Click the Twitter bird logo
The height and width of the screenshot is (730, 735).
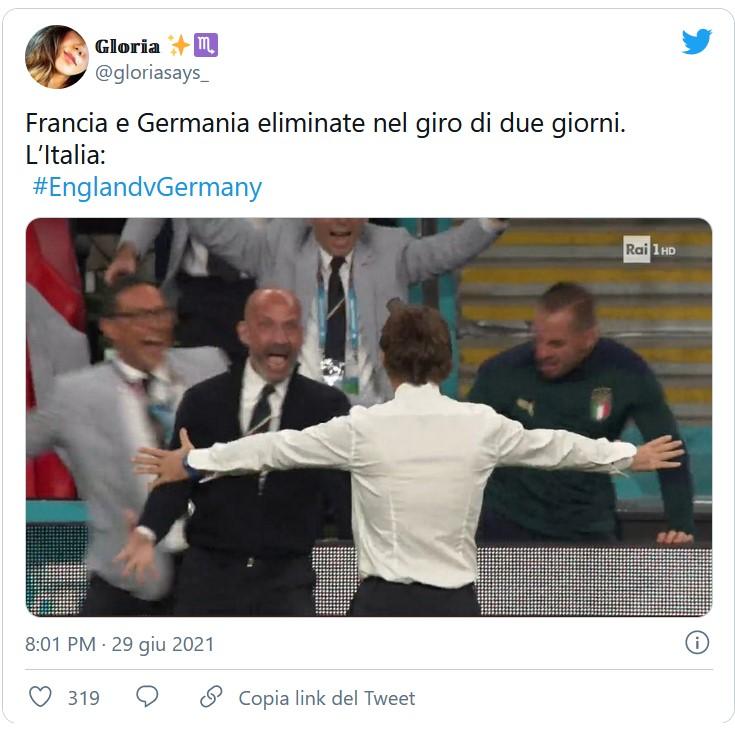(697, 41)
